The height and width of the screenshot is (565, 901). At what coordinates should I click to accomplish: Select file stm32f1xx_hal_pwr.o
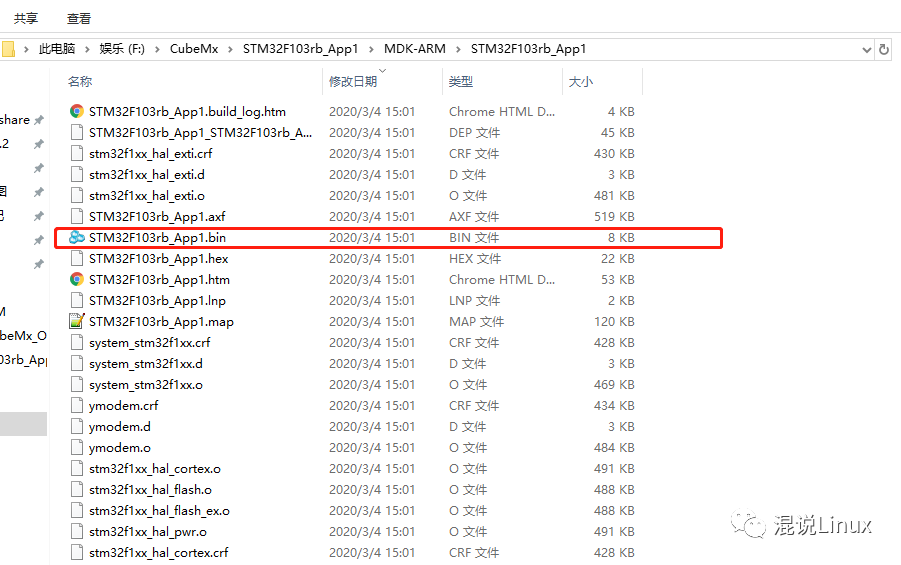[x=148, y=532]
